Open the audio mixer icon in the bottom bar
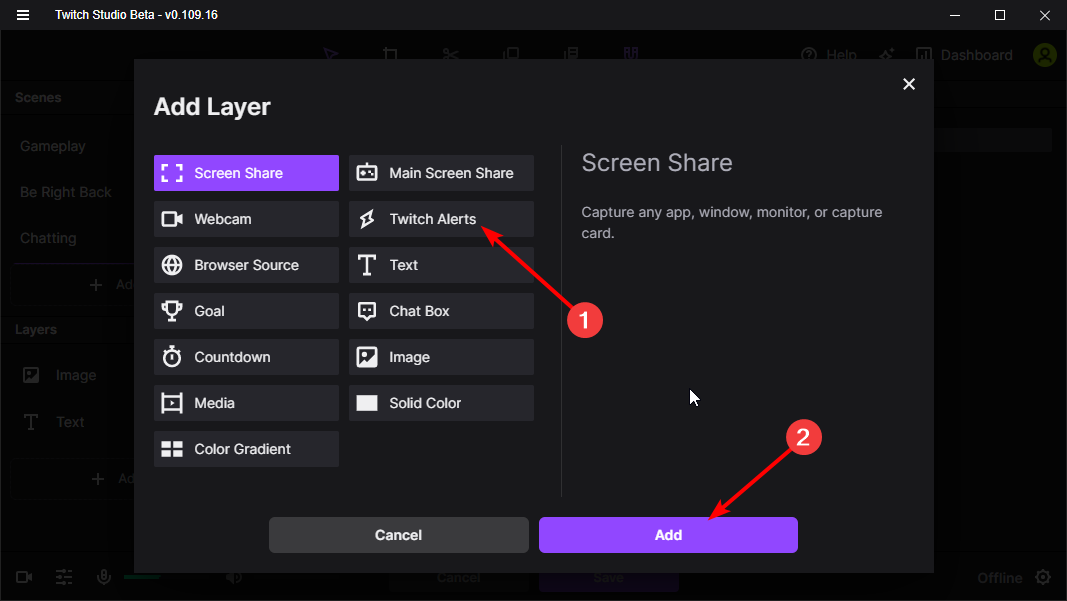The image size is (1067, 601). [x=63, y=577]
